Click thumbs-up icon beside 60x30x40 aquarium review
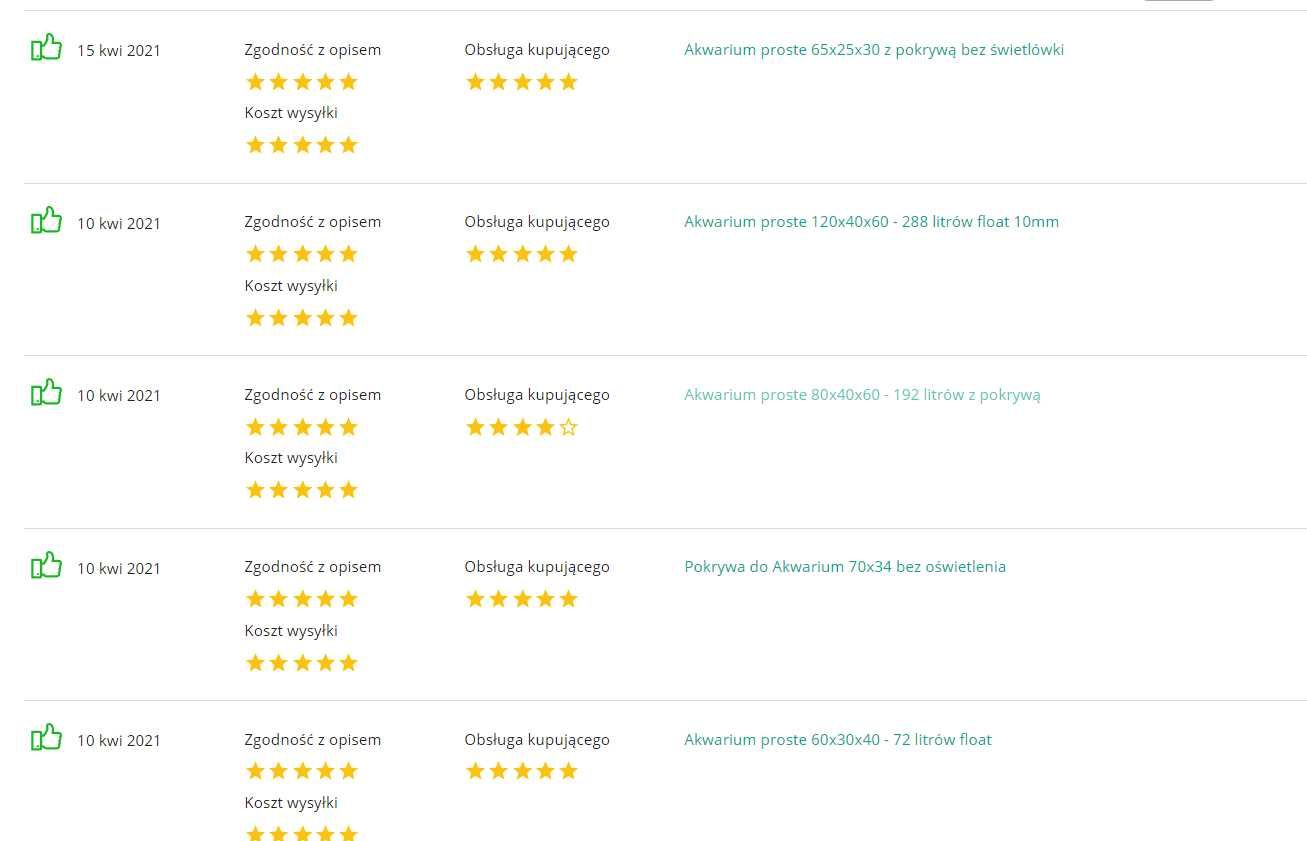This screenshot has height=841, width=1307. 46,737
